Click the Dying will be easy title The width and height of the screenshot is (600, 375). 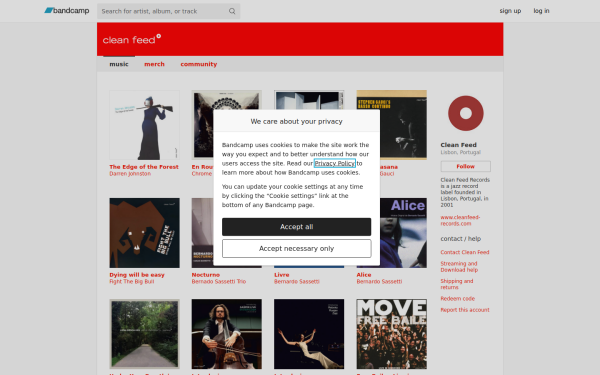pos(137,275)
